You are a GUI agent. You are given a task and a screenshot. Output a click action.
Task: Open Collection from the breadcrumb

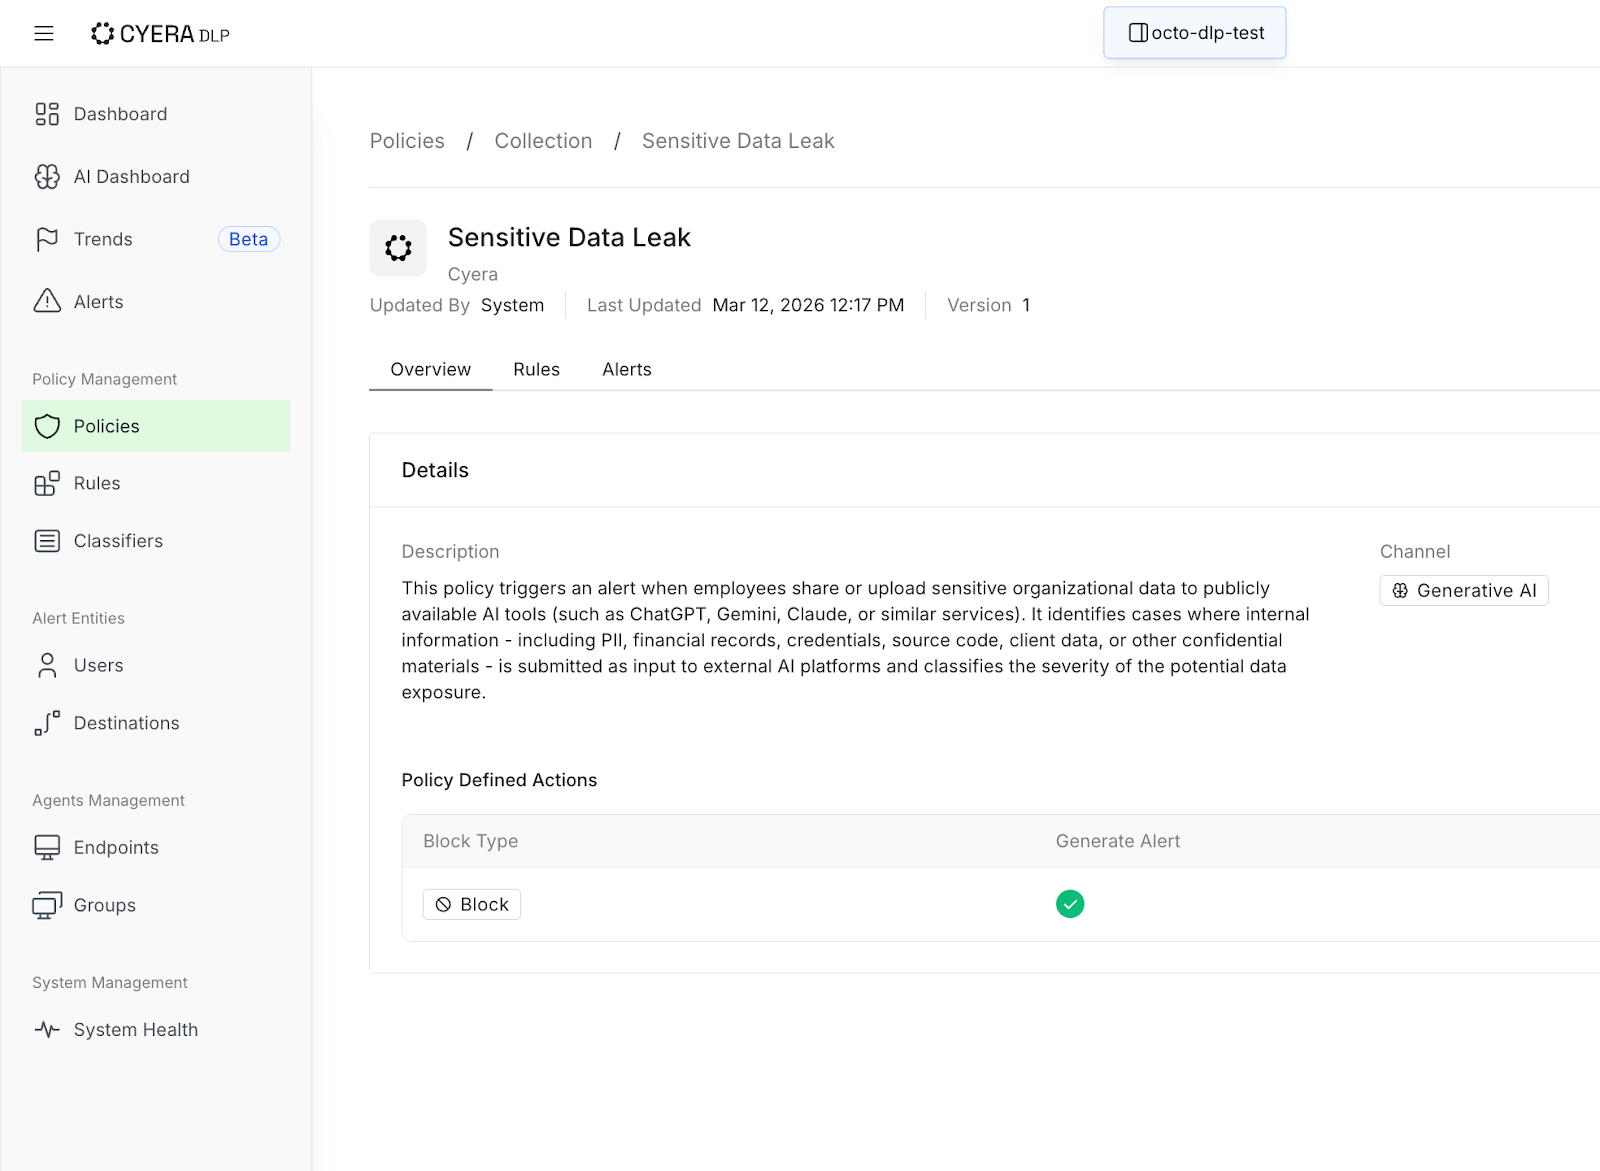(543, 140)
